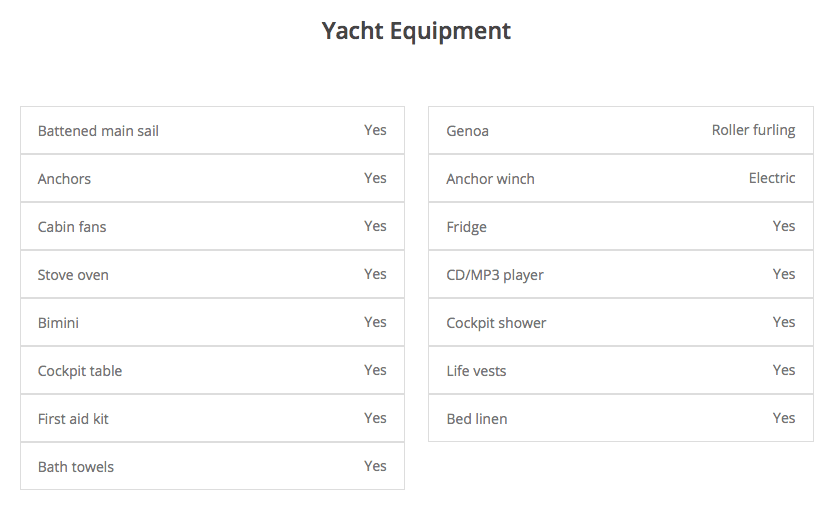The height and width of the screenshot is (517, 831).
Task: Click the Bath towels label
Action: point(76,467)
